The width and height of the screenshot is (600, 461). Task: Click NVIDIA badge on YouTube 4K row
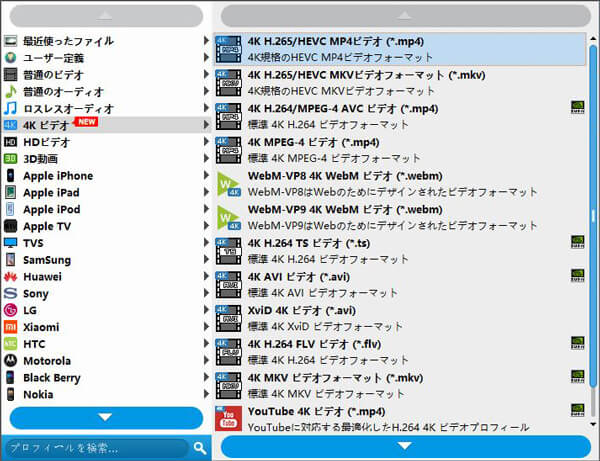(x=577, y=410)
